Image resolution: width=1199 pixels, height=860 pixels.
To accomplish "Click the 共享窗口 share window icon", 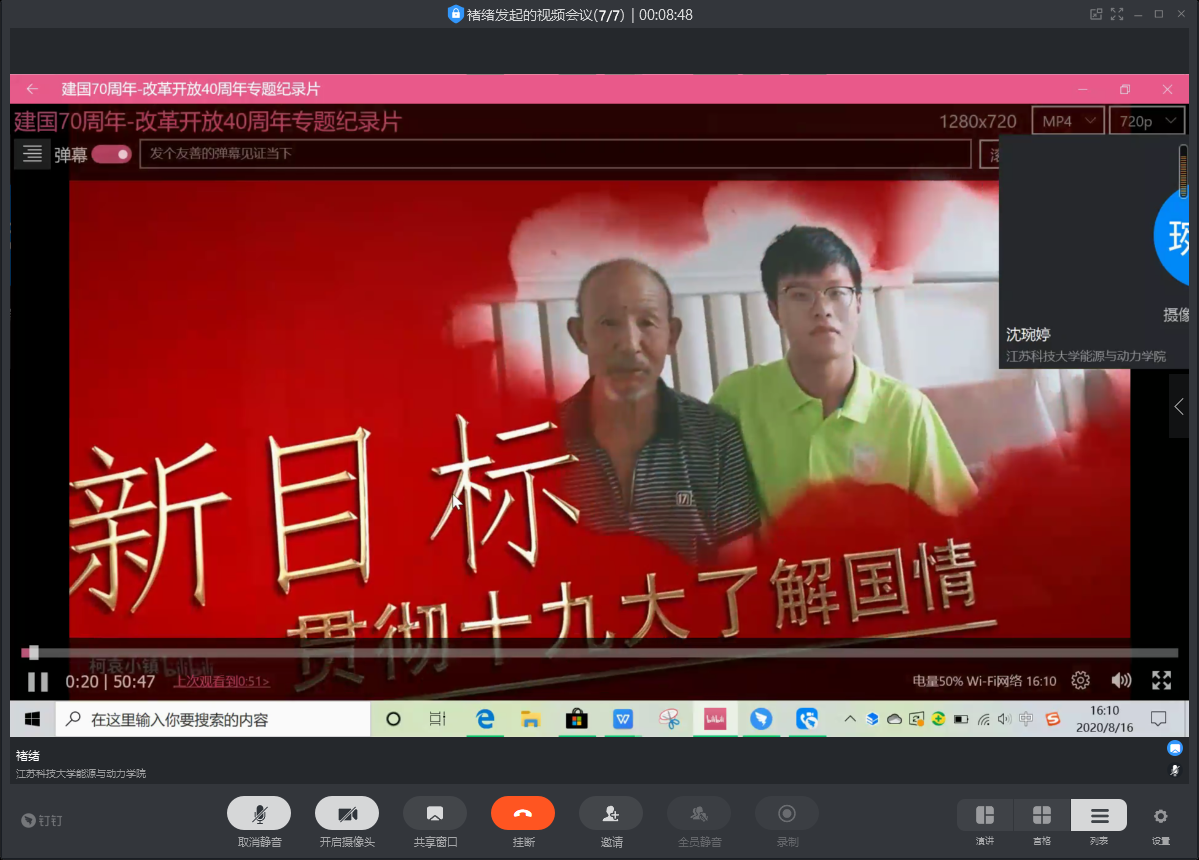I will [435, 814].
